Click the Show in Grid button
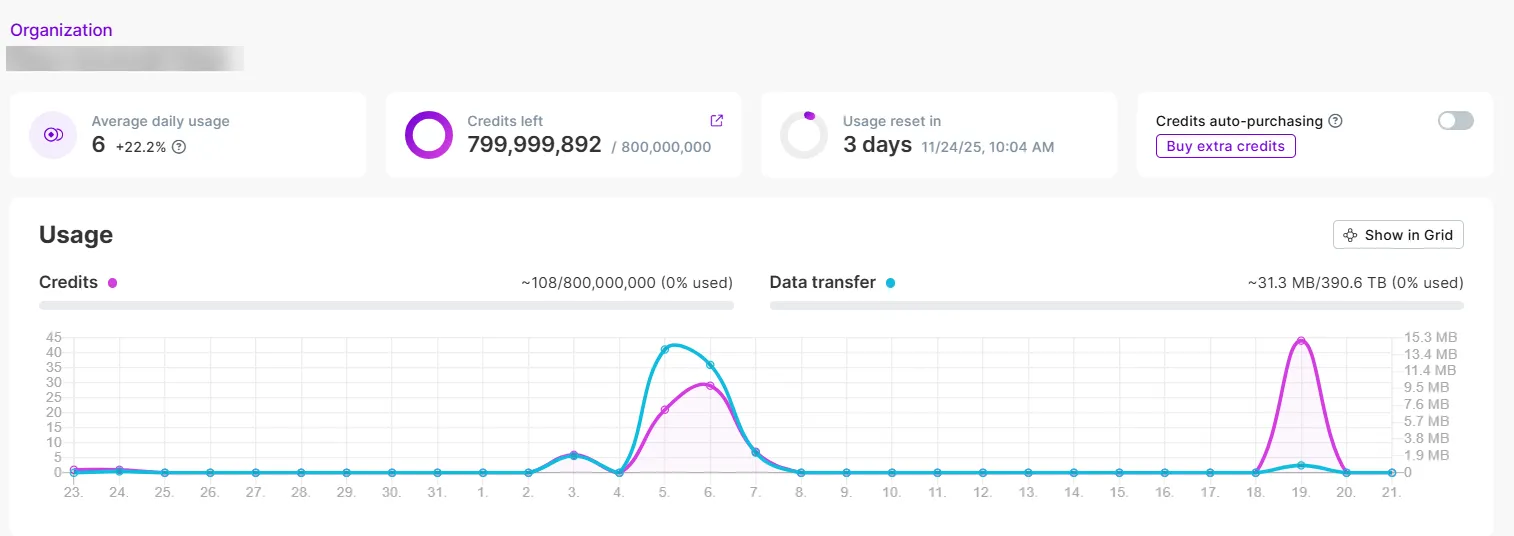This screenshot has width=1514, height=536. (x=1398, y=235)
